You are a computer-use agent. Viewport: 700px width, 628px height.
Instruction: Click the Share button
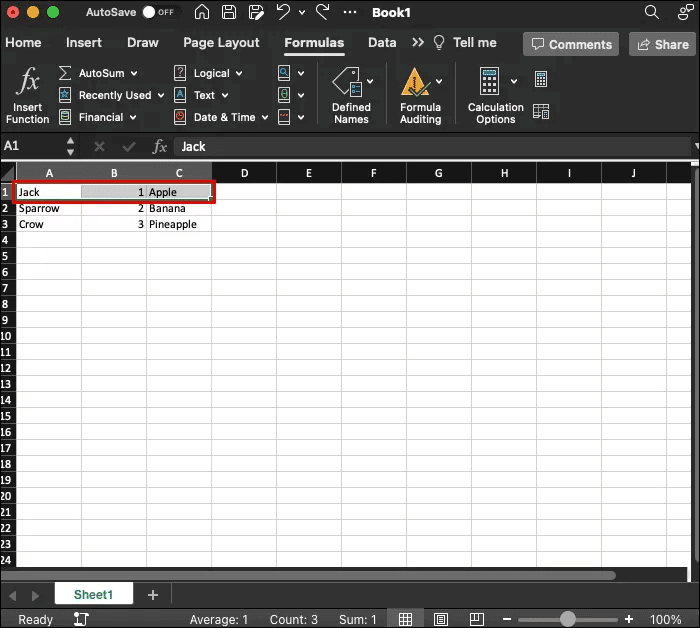(x=660, y=44)
